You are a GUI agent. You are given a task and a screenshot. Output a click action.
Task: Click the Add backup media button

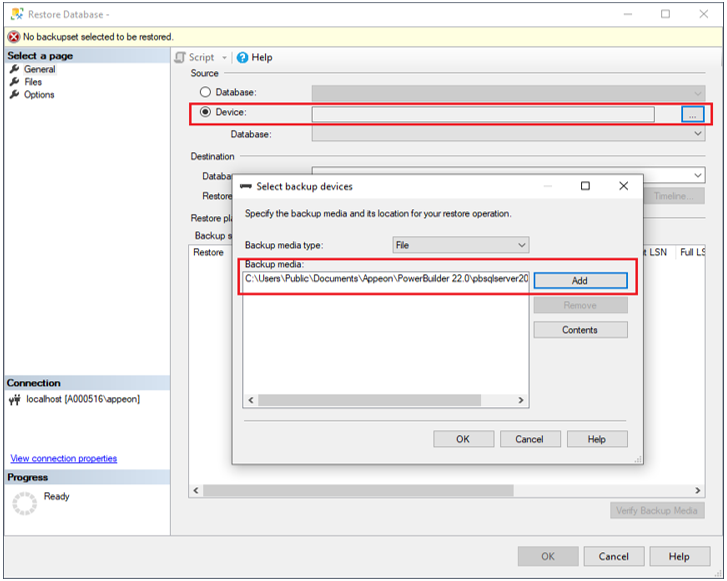coord(580,281)
